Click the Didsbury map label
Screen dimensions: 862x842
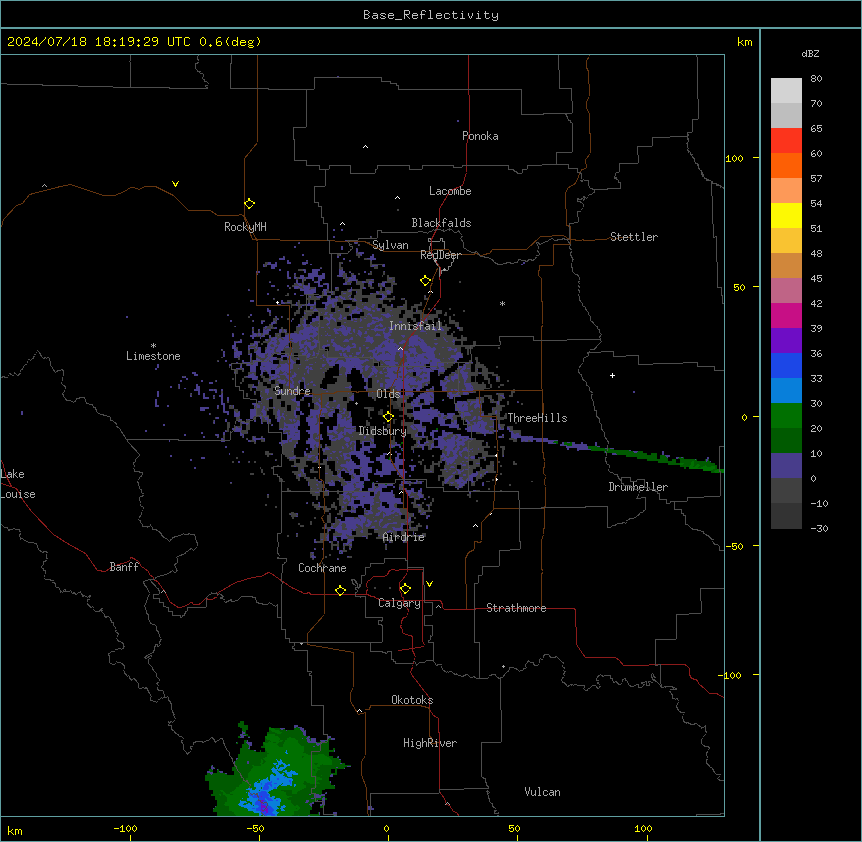coord(383,431)
